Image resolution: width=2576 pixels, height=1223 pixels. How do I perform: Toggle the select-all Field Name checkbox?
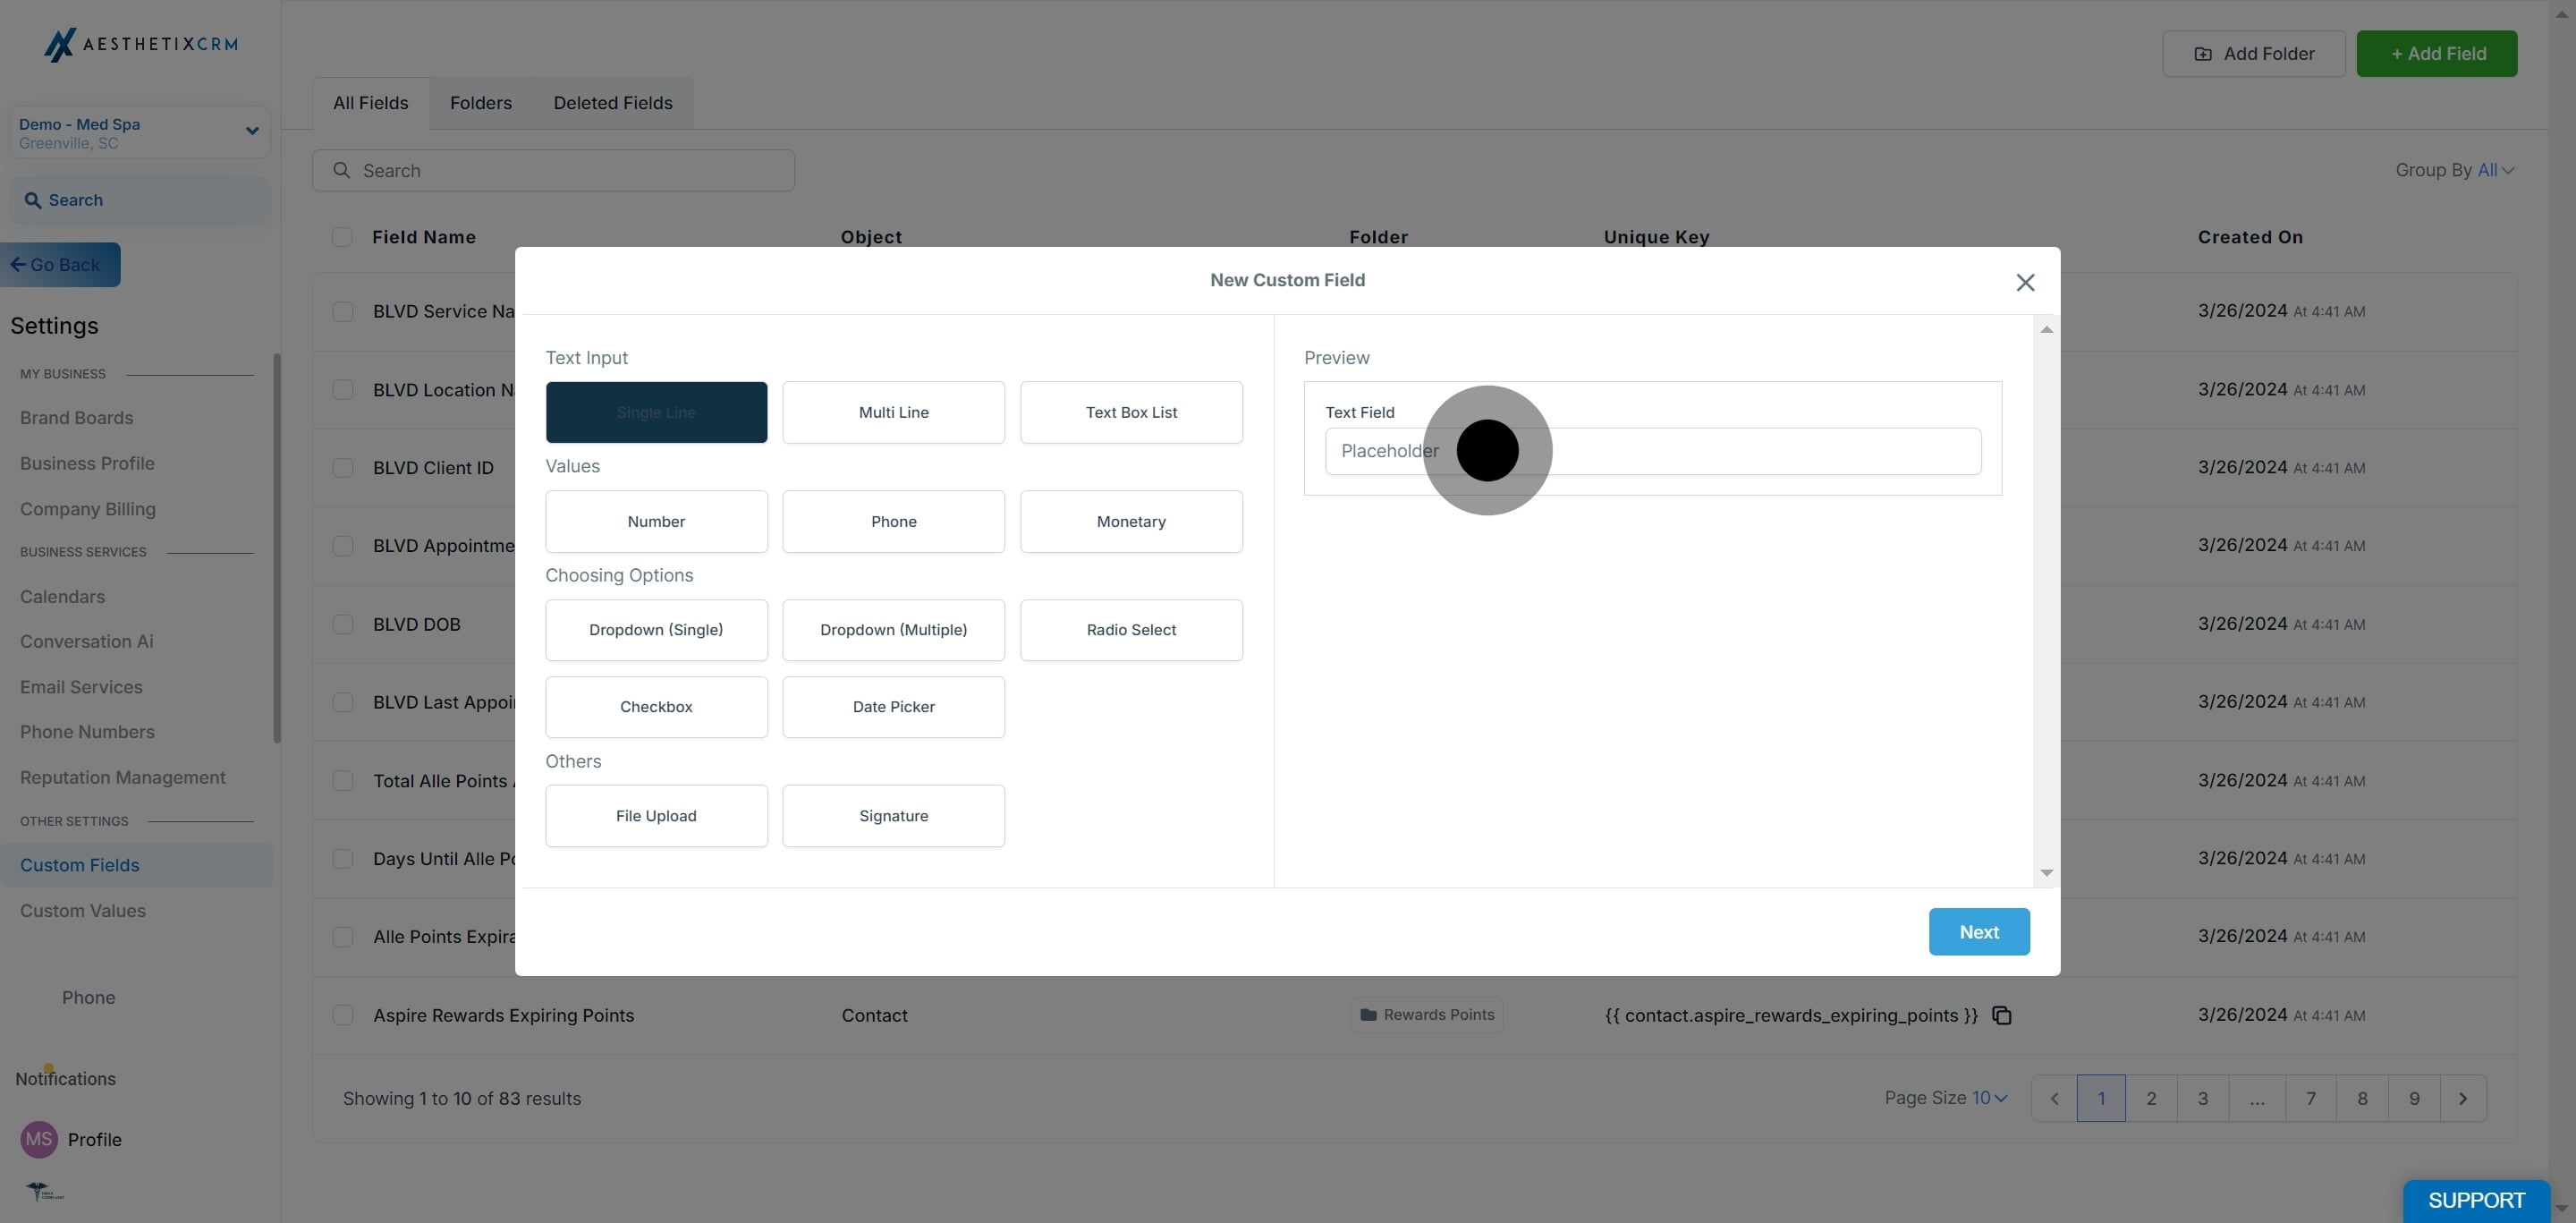point(342,237)
